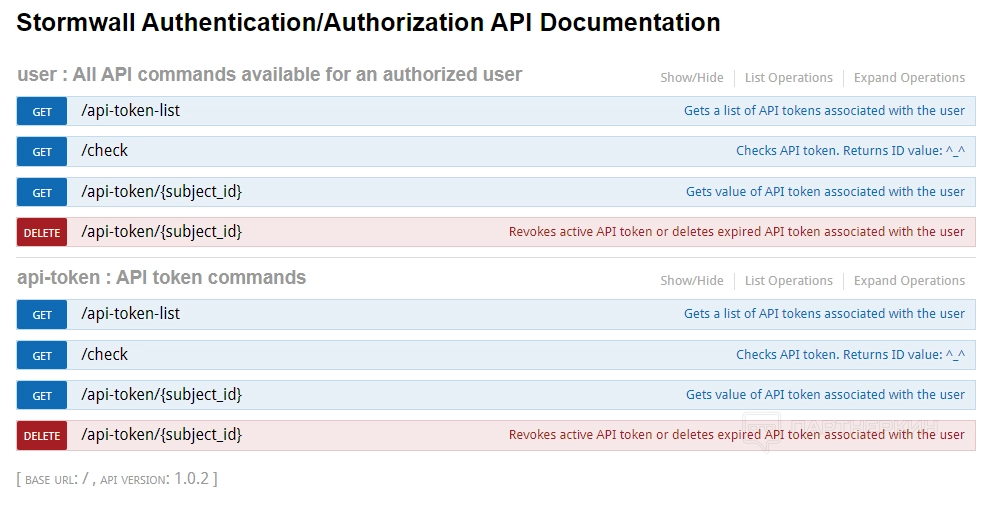Open /api-token-list path link in user section

[130, 111]
